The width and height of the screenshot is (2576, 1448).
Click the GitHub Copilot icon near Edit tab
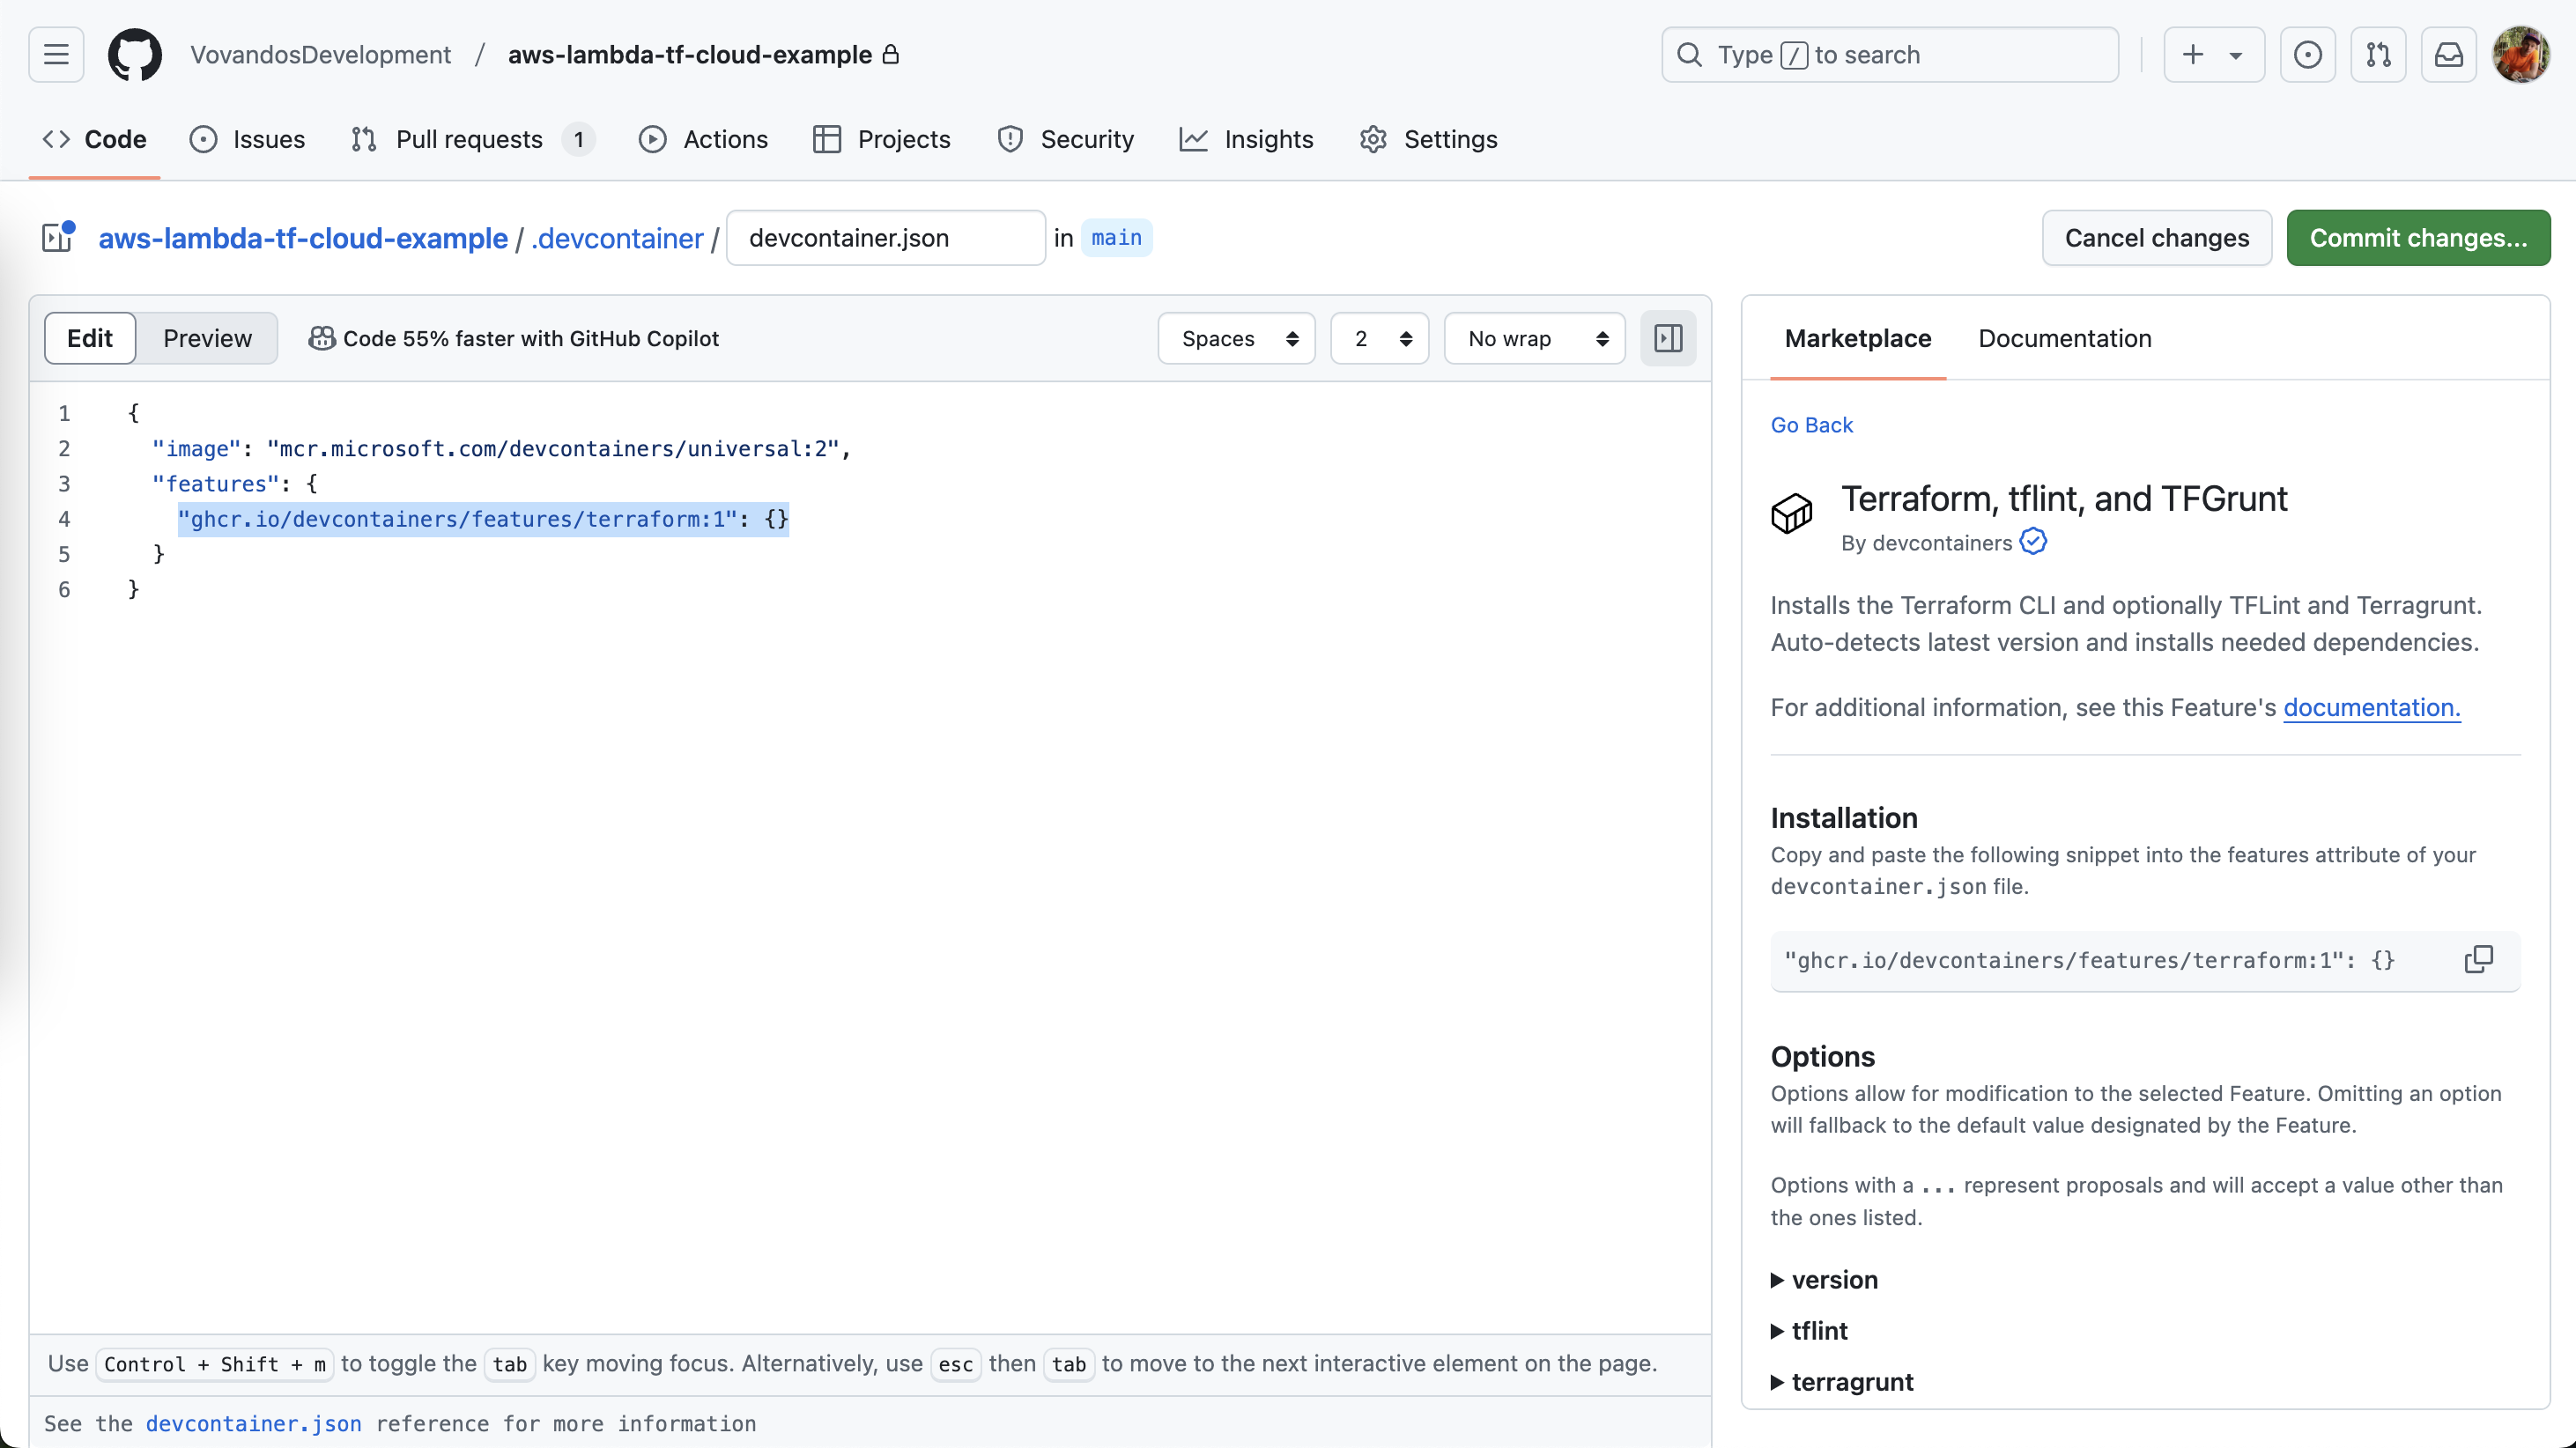click(x=322, y=338)
